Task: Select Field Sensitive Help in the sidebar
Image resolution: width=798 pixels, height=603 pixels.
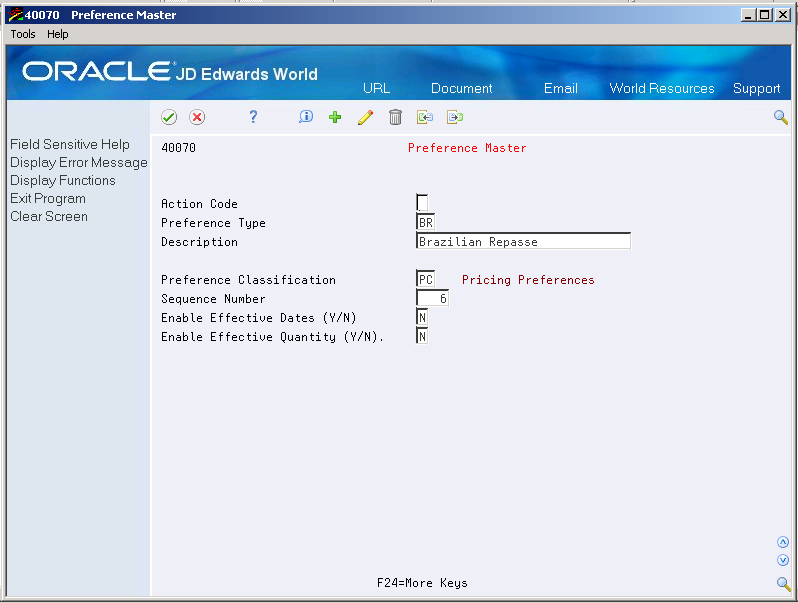Action: pos(70,145)
